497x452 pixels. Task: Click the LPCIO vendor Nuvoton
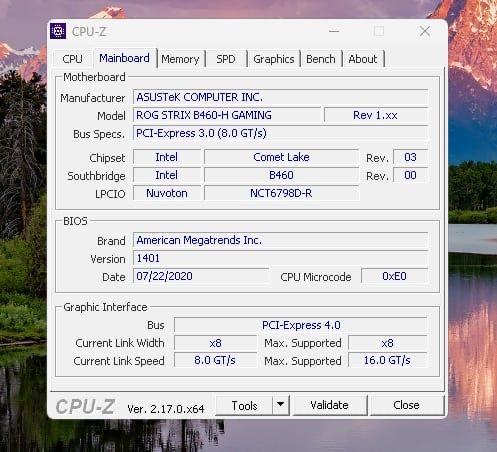click(167, 193)
